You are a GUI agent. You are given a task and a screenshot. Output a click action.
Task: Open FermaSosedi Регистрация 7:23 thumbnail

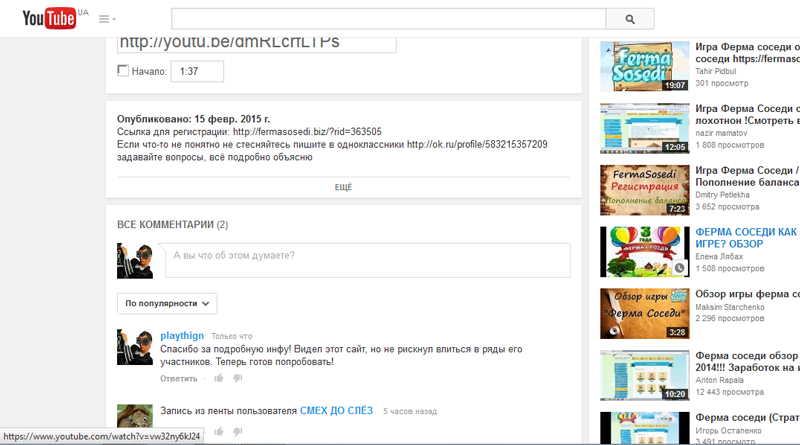tap(644, 190)
